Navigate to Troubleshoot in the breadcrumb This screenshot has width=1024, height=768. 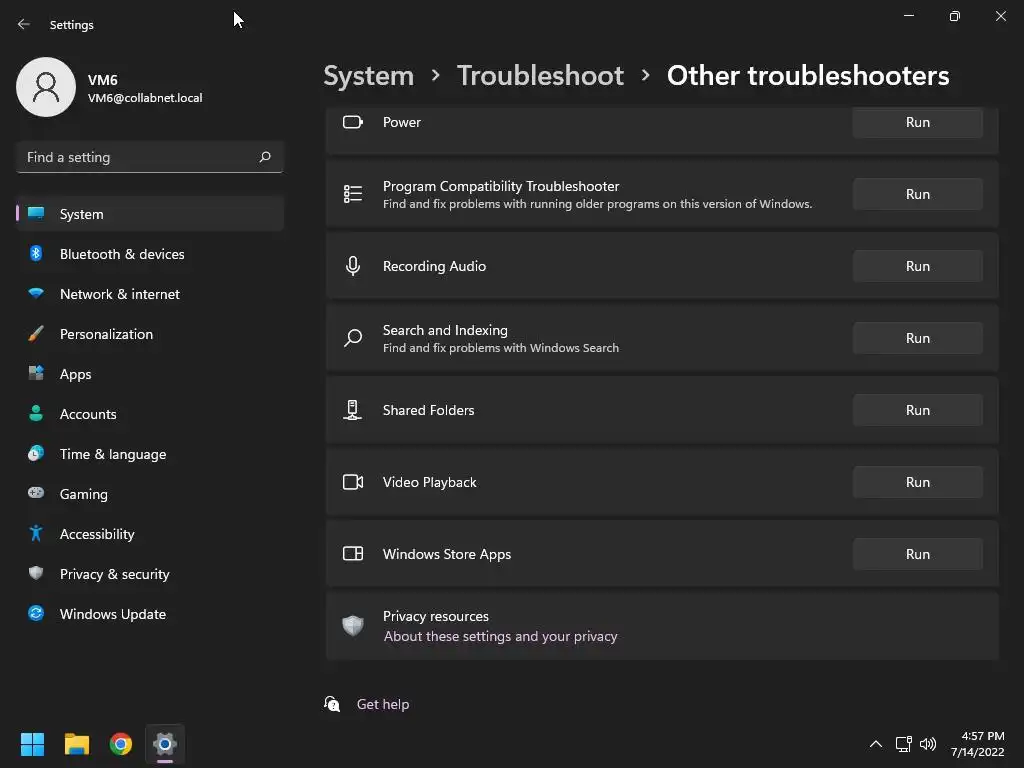tap(540, 76)
